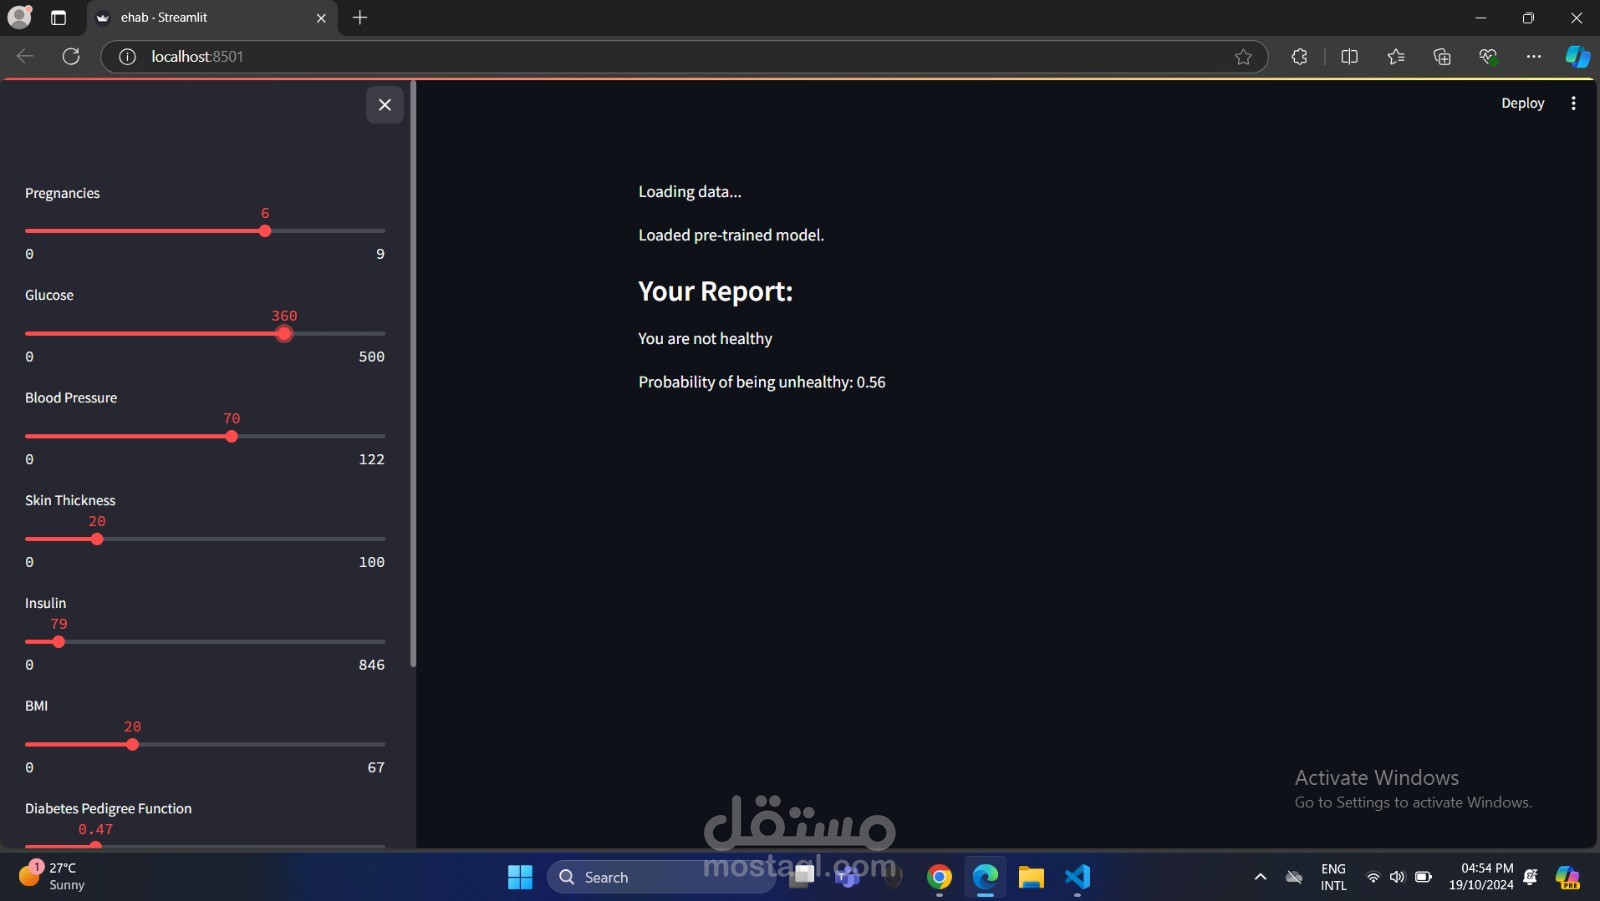Screen dimensions: 1600x901
Task: Open Browser essentials heart icon
Action: 1488,57
